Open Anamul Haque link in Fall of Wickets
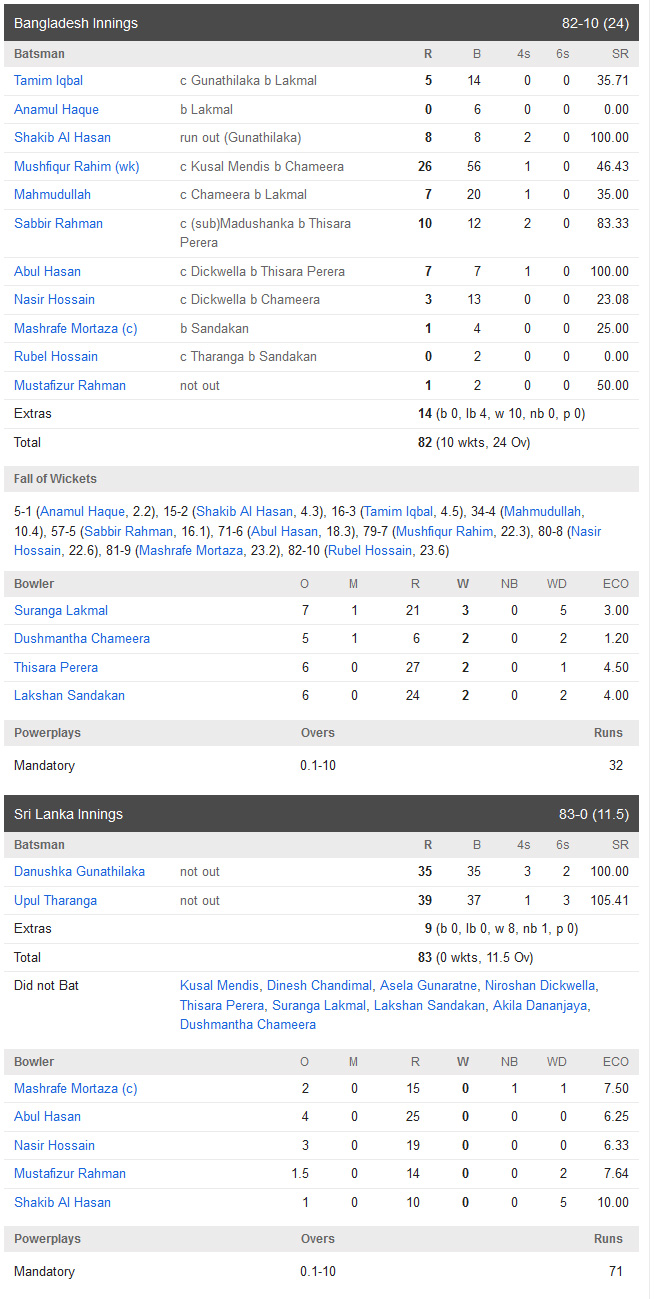The width and height of the screenshot is (656, 1299). [x=82, y=511]
